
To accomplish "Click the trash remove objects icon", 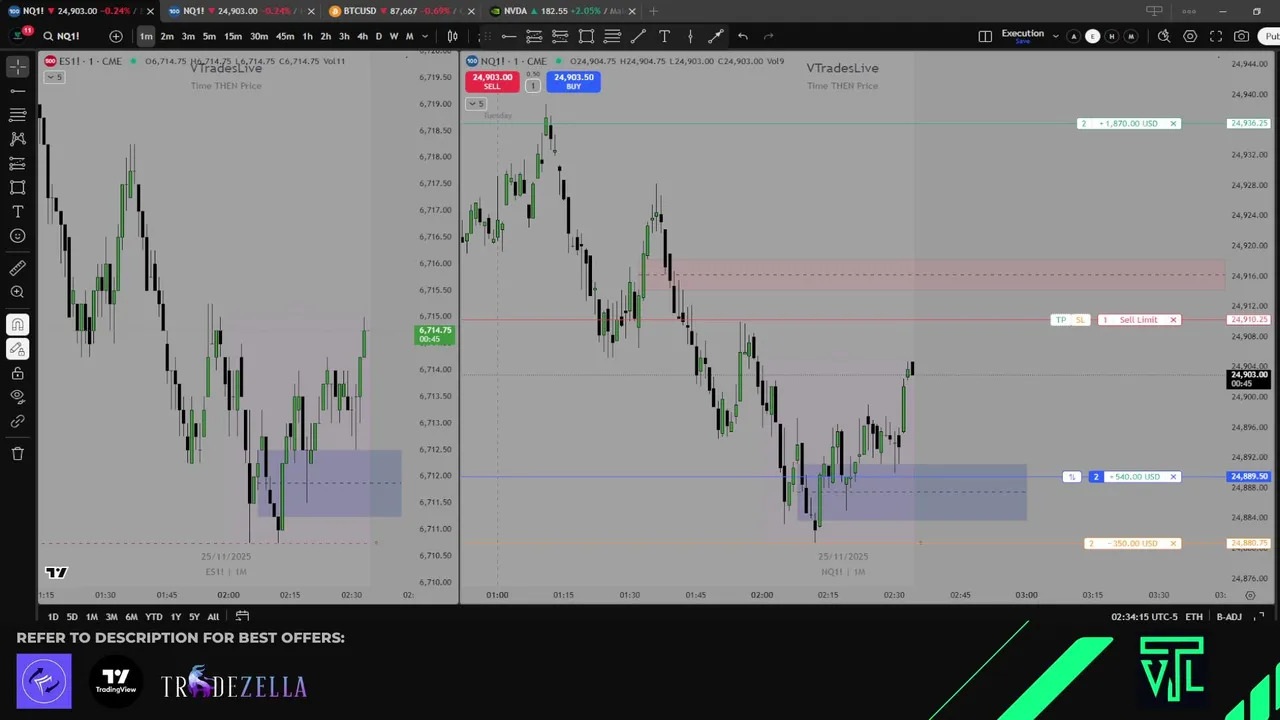I will click(x=17, y=454).
